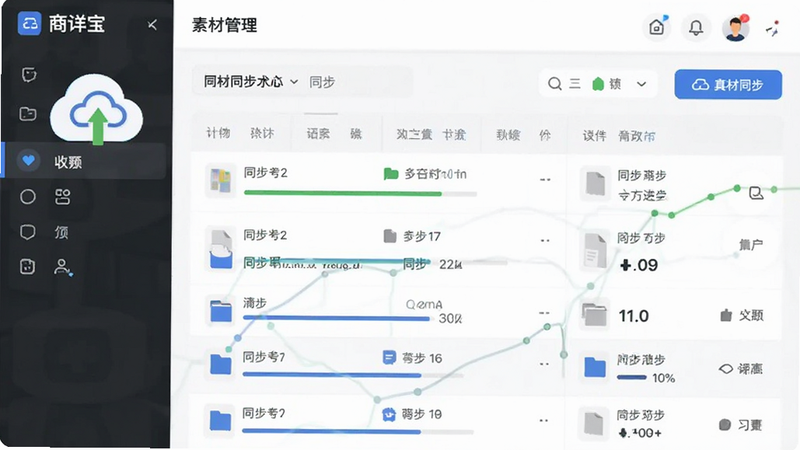Expand the filter bar chevron dropdown
The image size is (800, 450).
tap(642, 84)
